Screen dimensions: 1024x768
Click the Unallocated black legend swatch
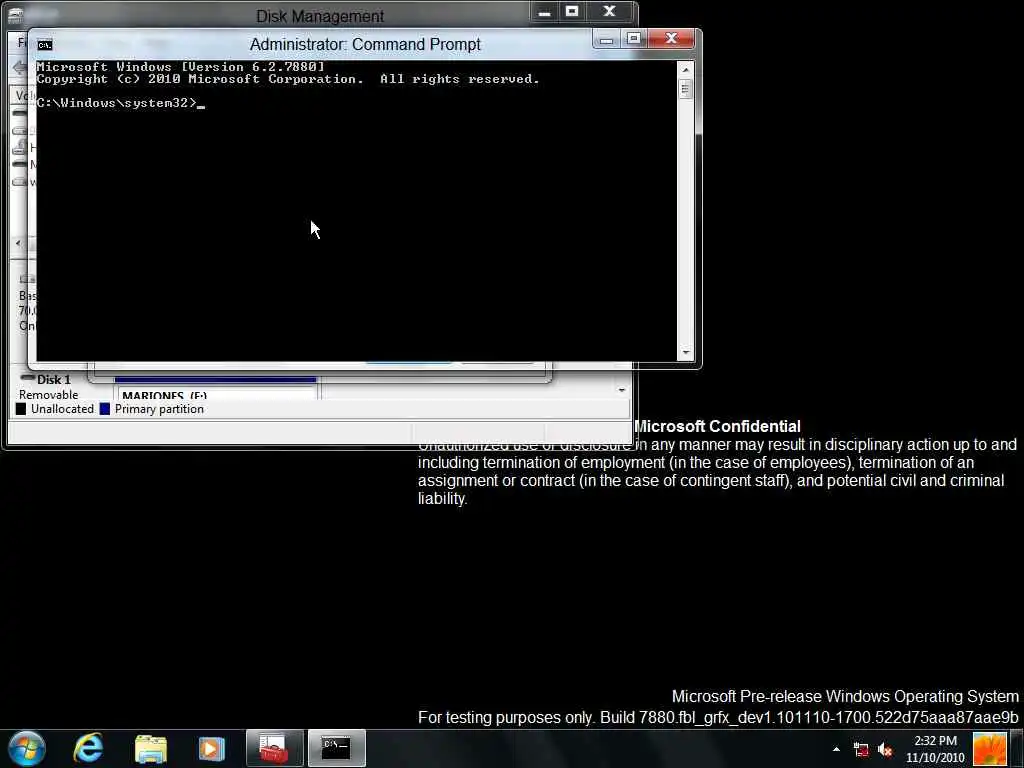(x=21, y=409)
